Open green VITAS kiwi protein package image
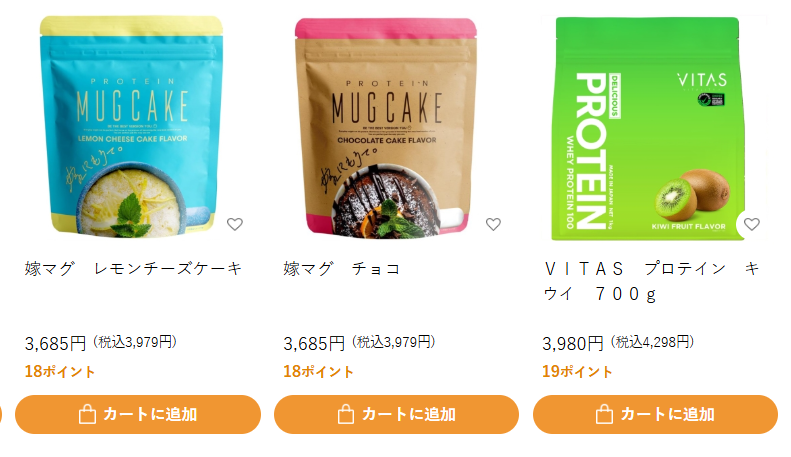The width and height of the screenshot is (791, 457). point(648,129)
